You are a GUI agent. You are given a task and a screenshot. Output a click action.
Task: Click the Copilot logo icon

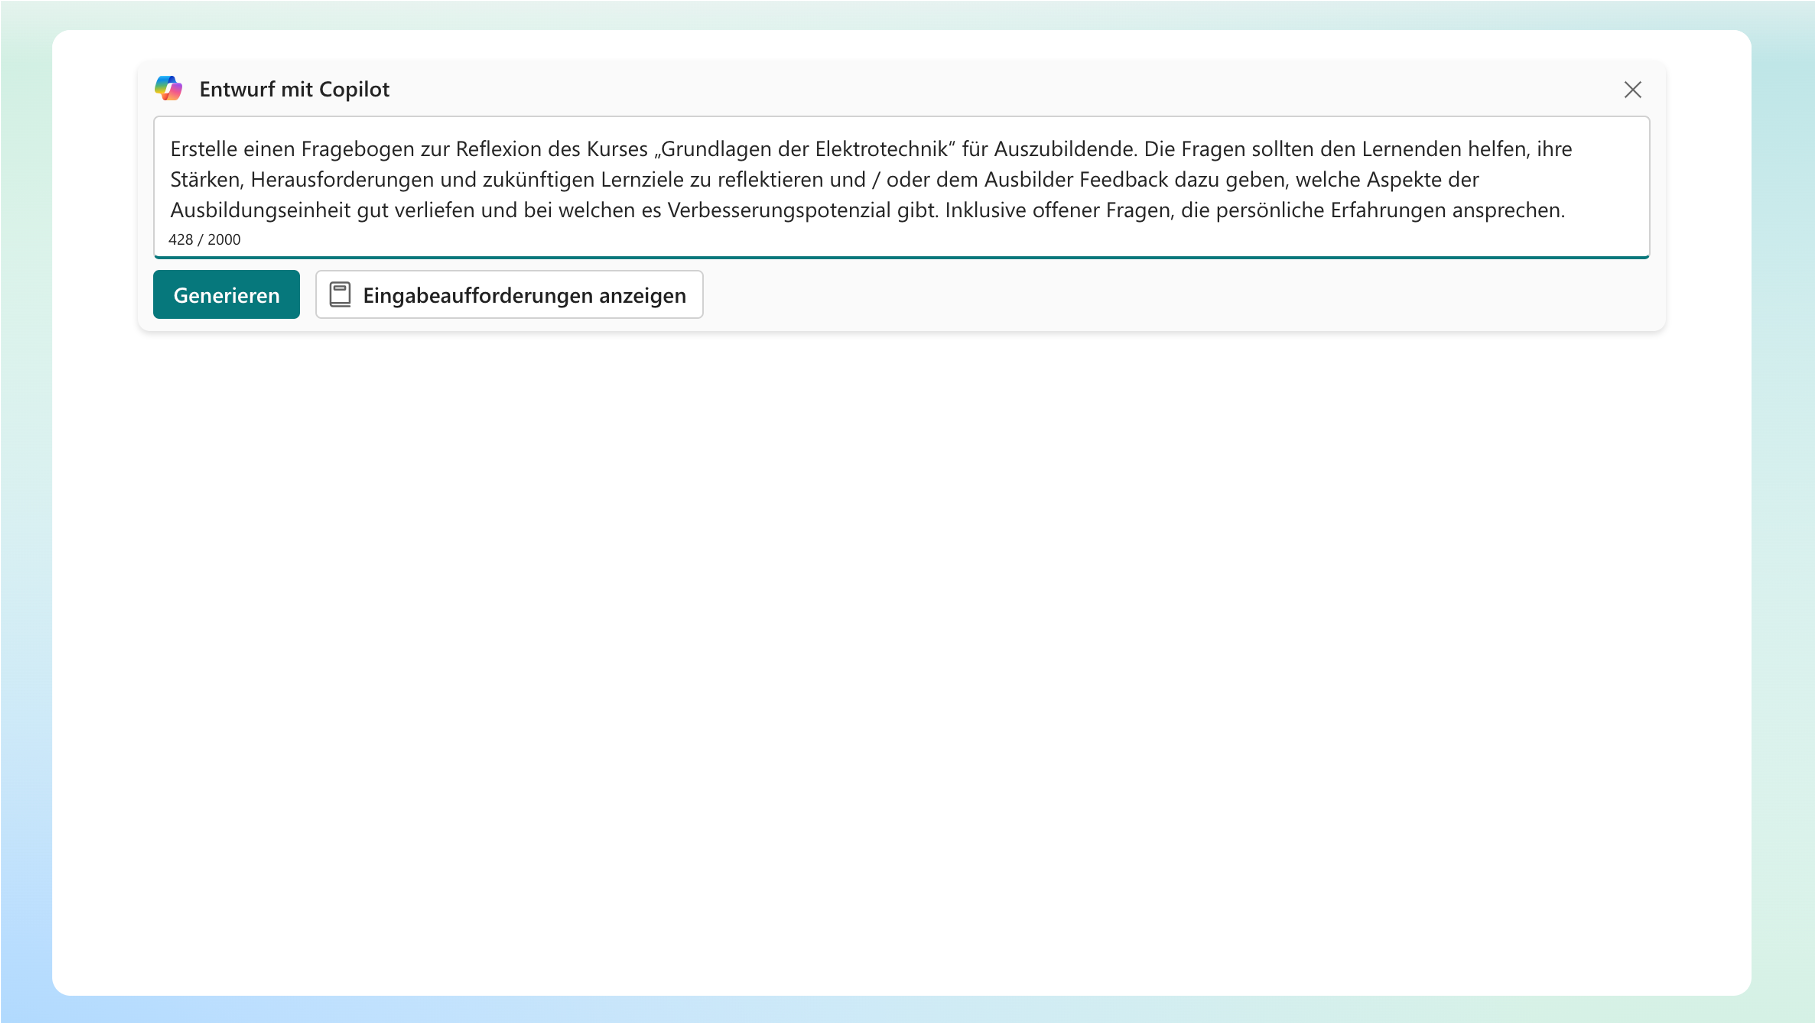pos(168,89)
